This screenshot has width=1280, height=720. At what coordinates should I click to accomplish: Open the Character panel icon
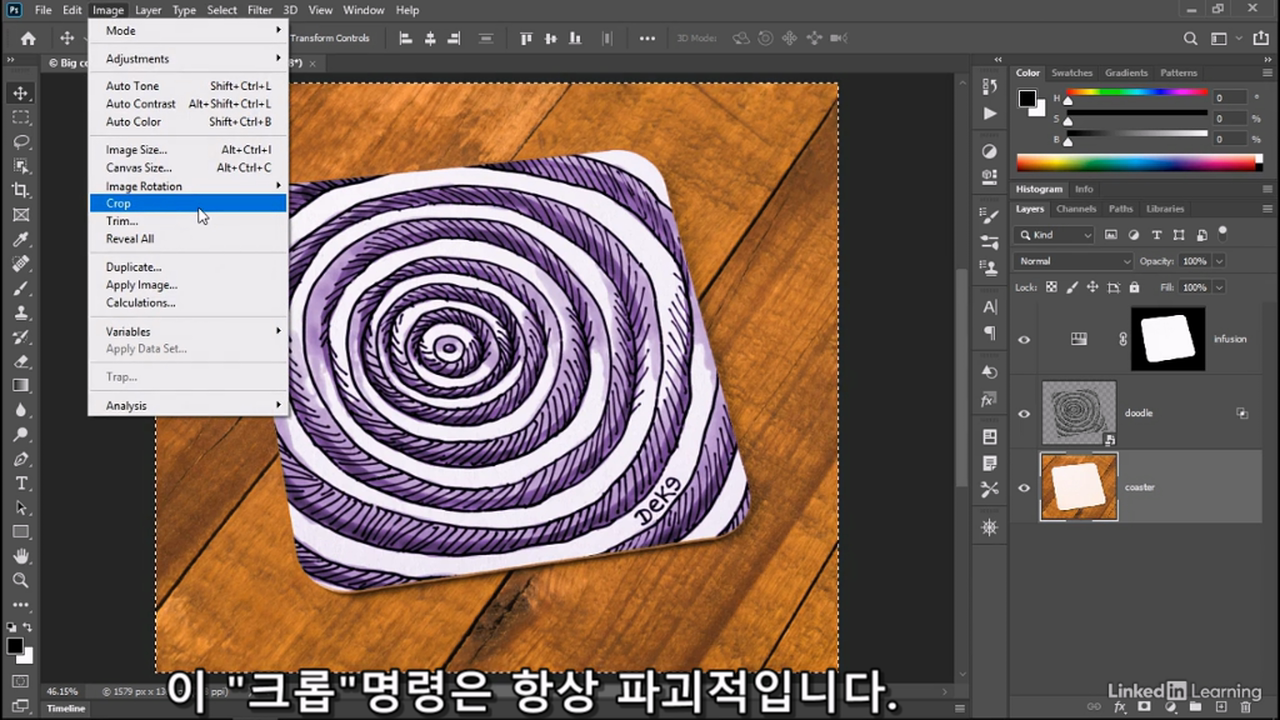[x=990, y=307]
